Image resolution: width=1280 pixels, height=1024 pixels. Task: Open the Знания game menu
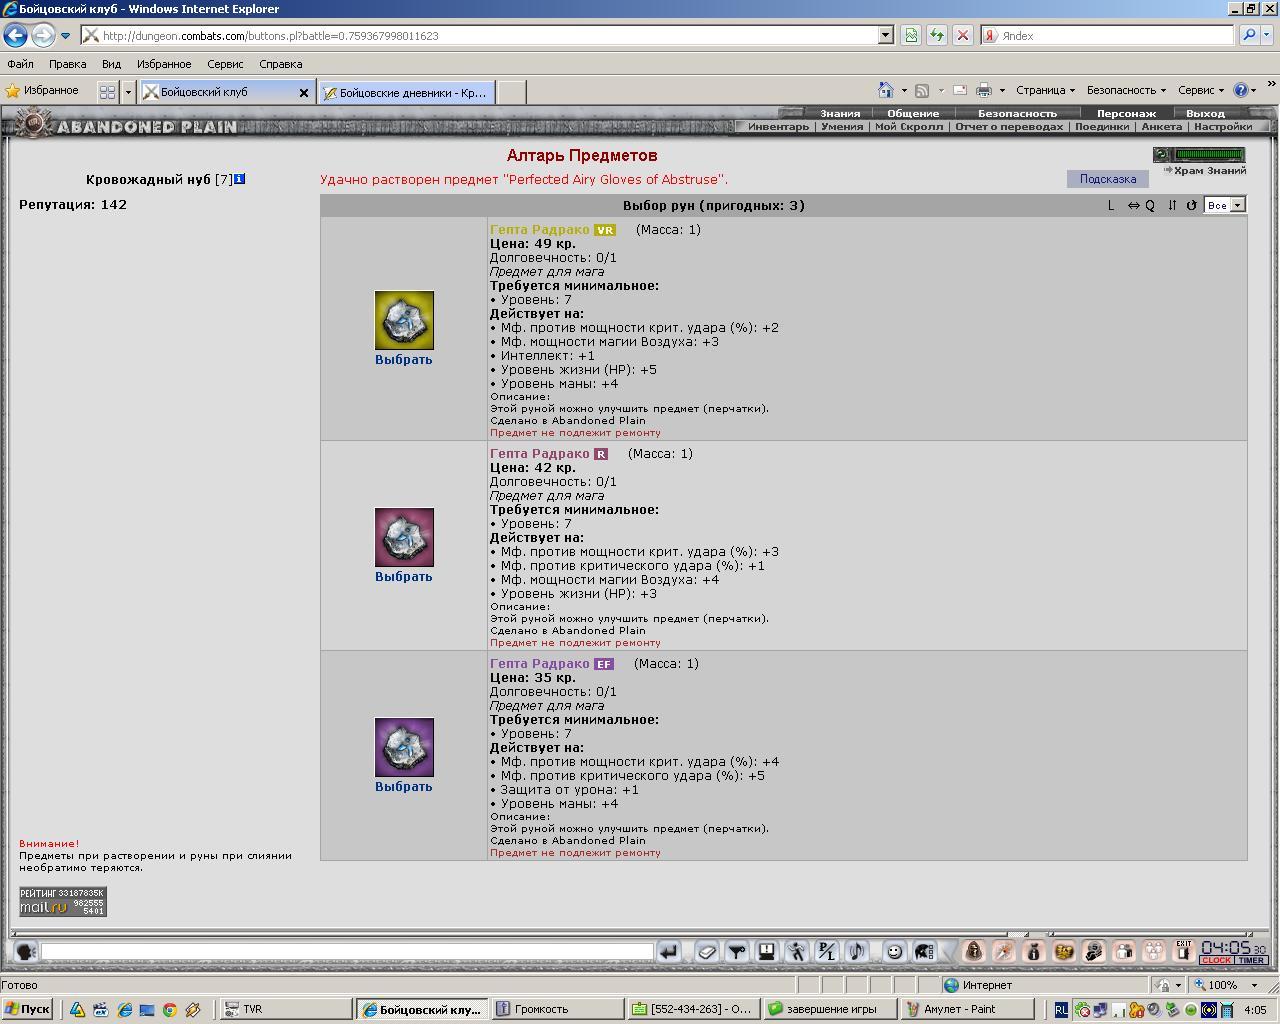(x=840, y=113)
